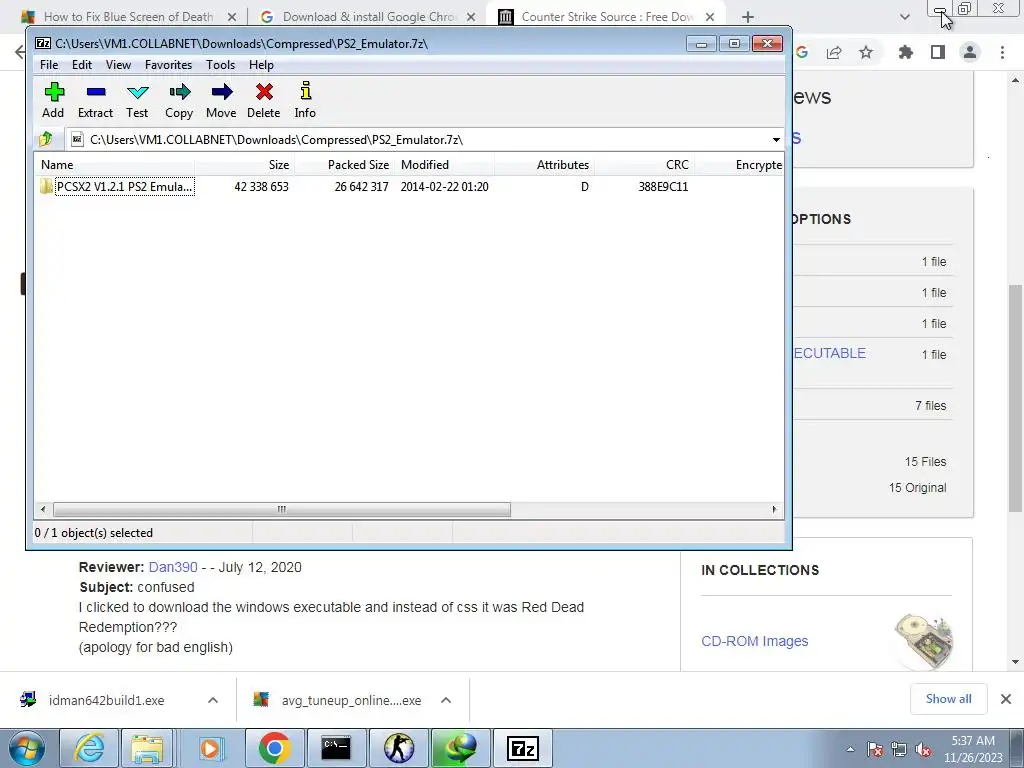Launch Internet Explorer from taskbar
Screen dimensions: 1024x768
click(89, 748)
